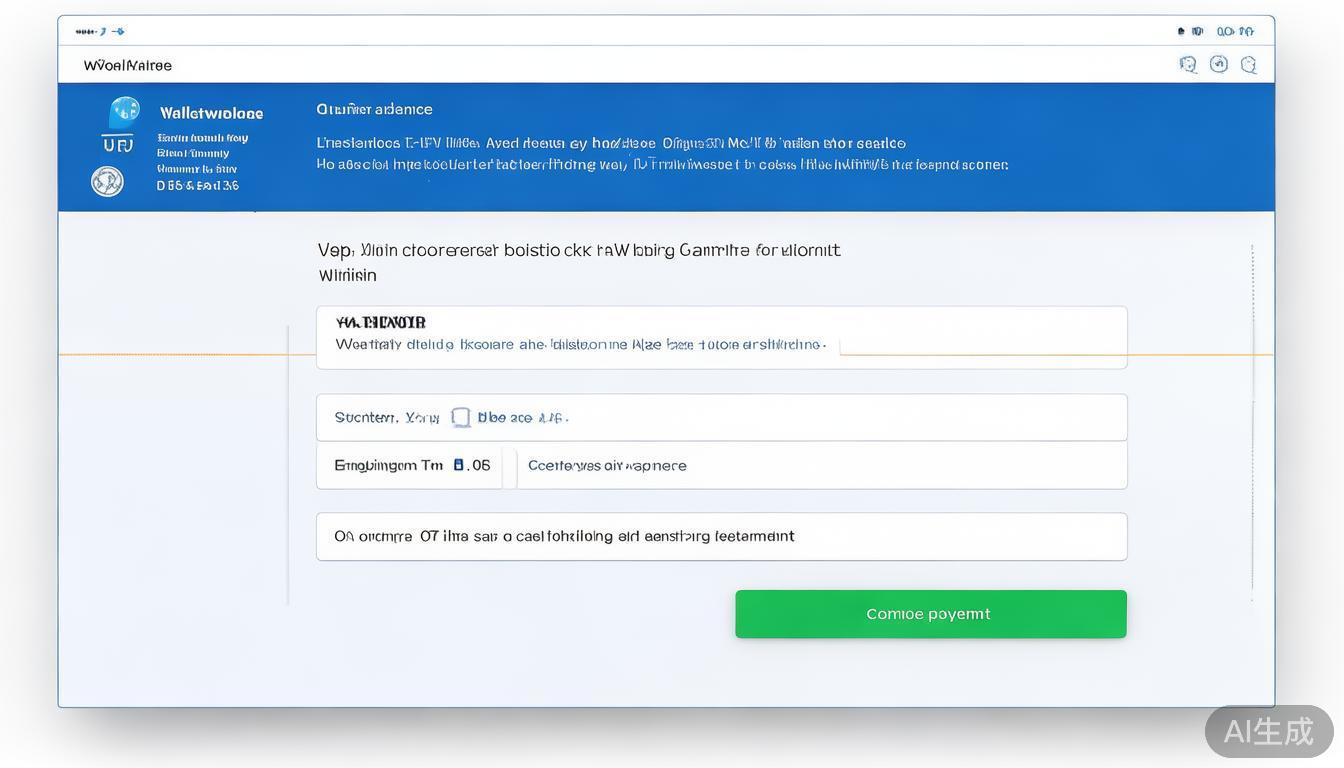Click the 'D66 & Ead 36' header text
The height and width of the screenshot is (768, 1344).
pyautogui.click(x=198, y=185)
